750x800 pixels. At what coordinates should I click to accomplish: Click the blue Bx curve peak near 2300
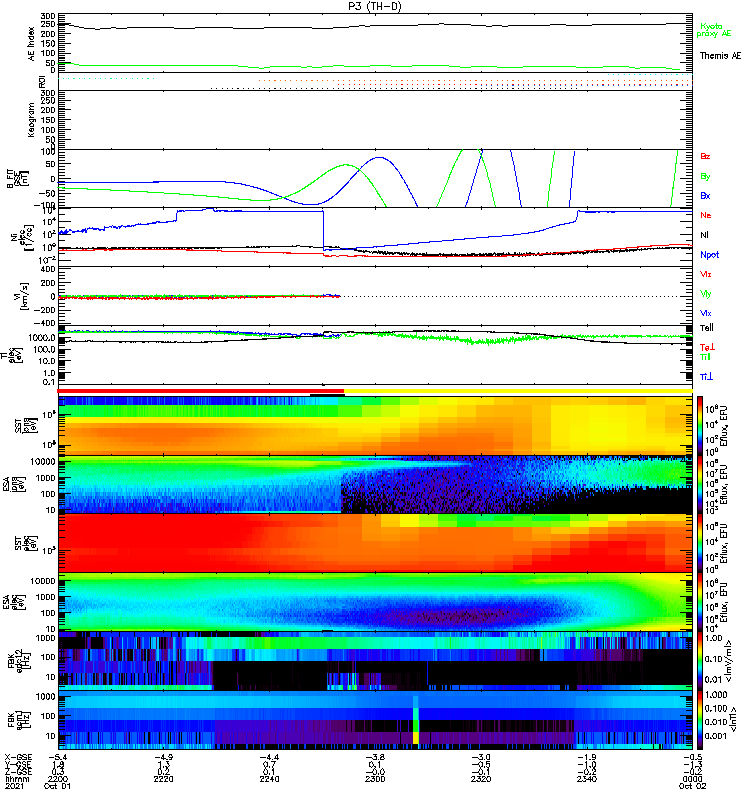tap(379, 158)
